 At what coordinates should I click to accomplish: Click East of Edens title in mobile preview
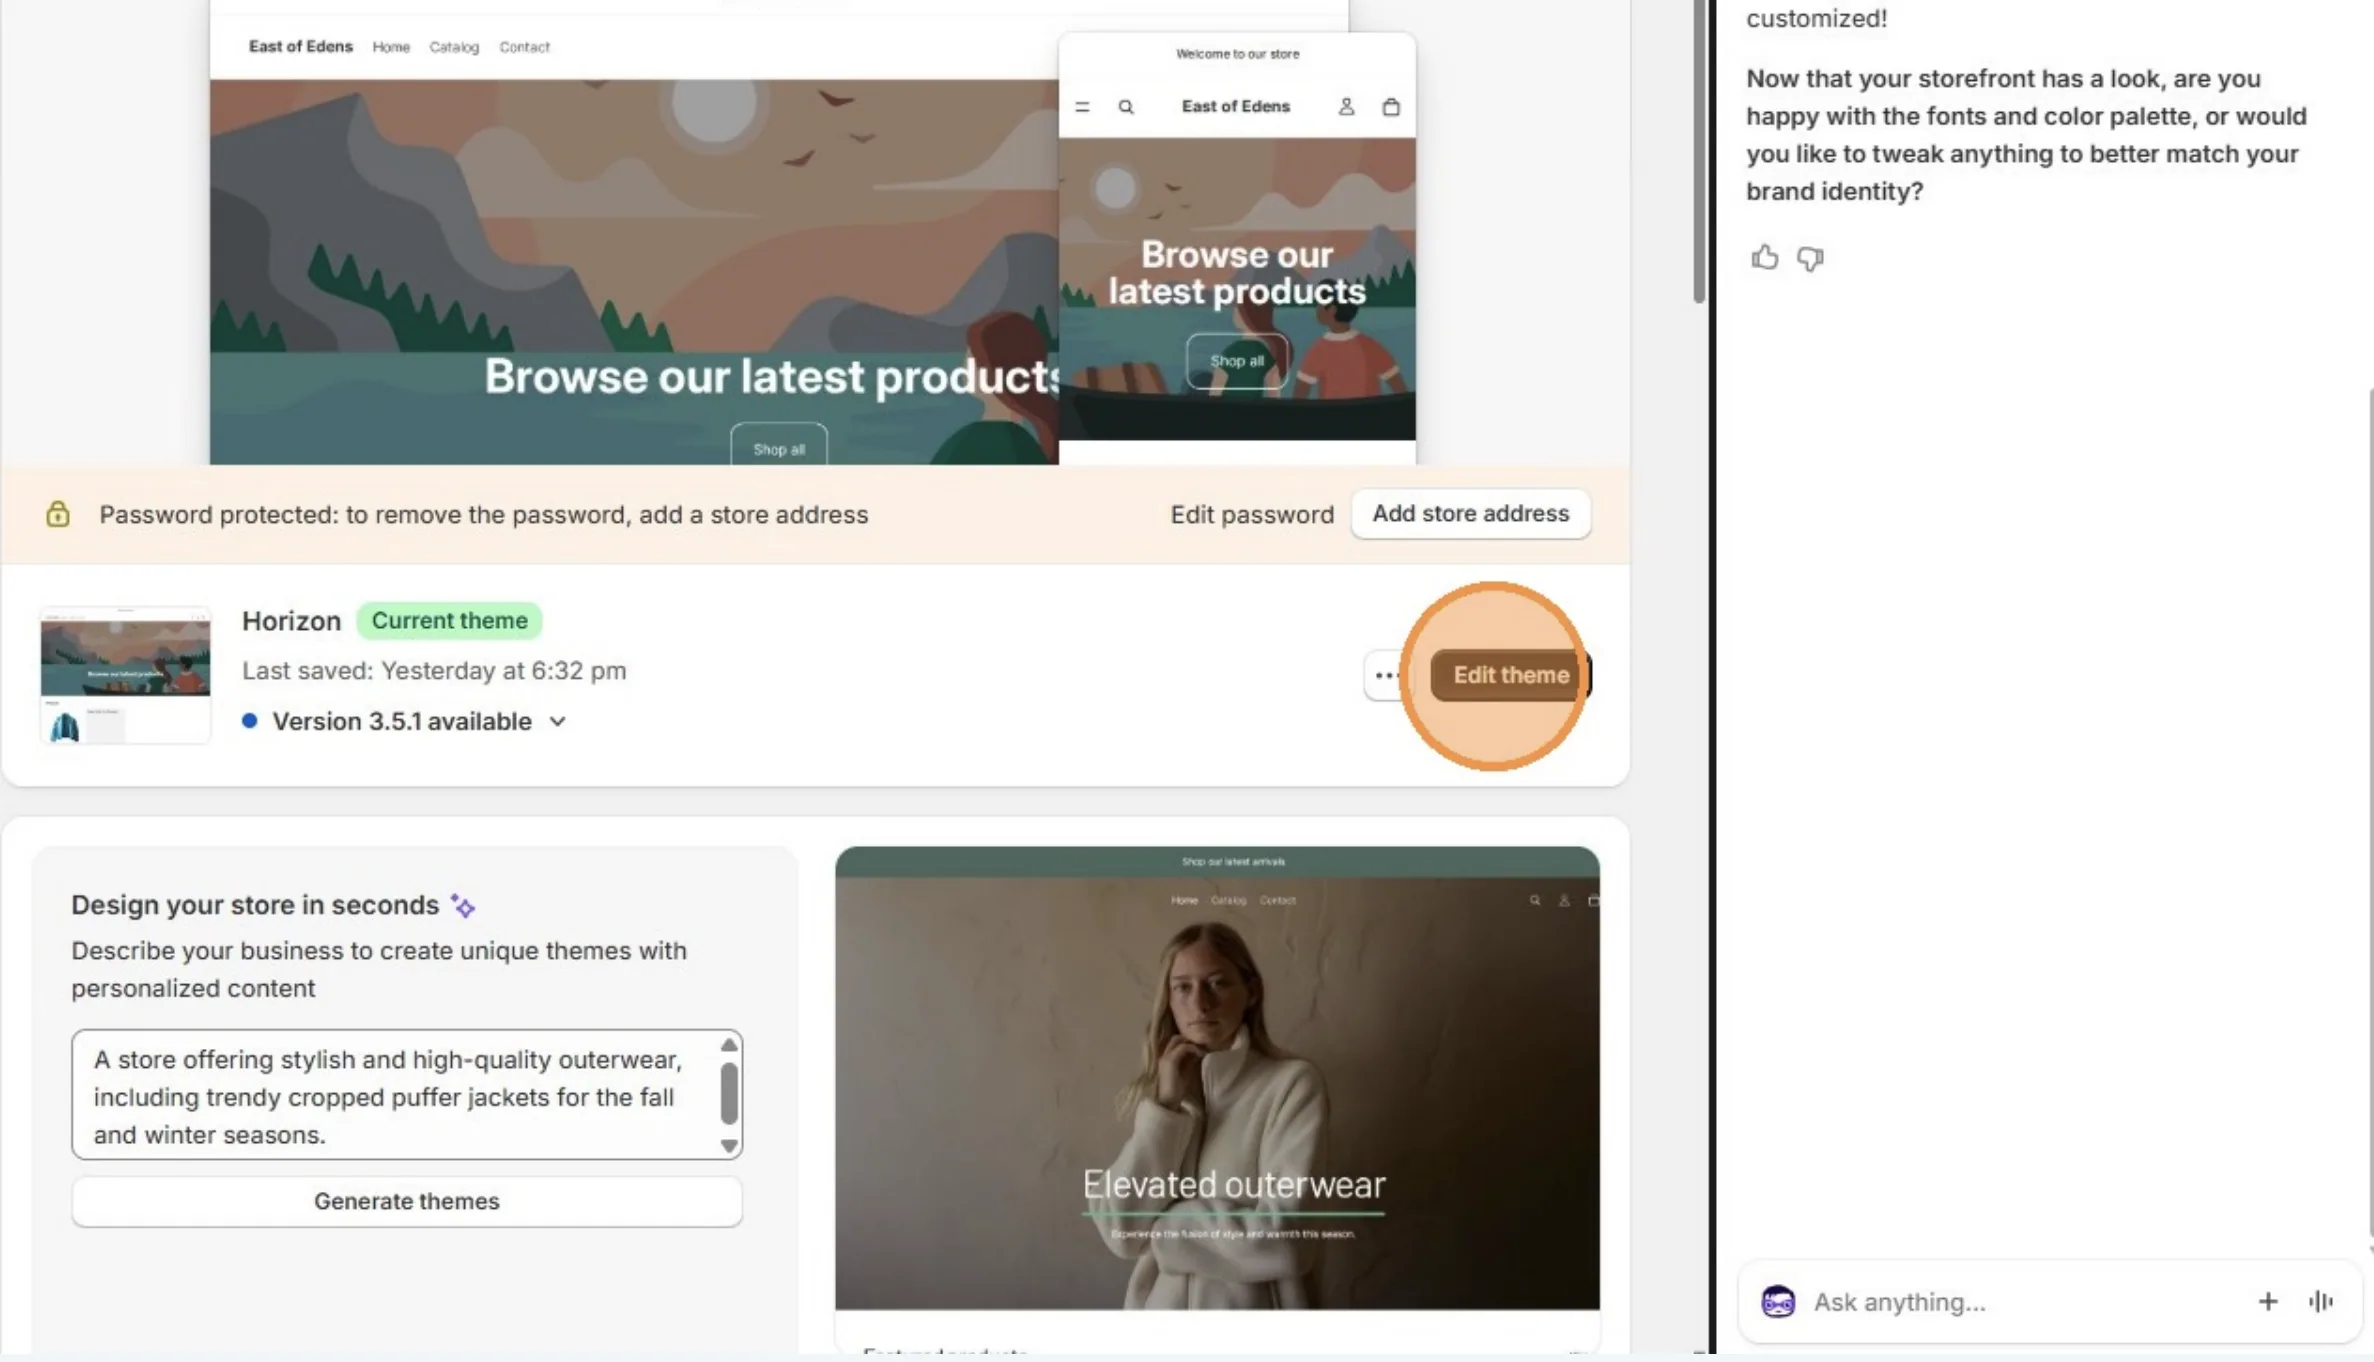click(1236, 106)
